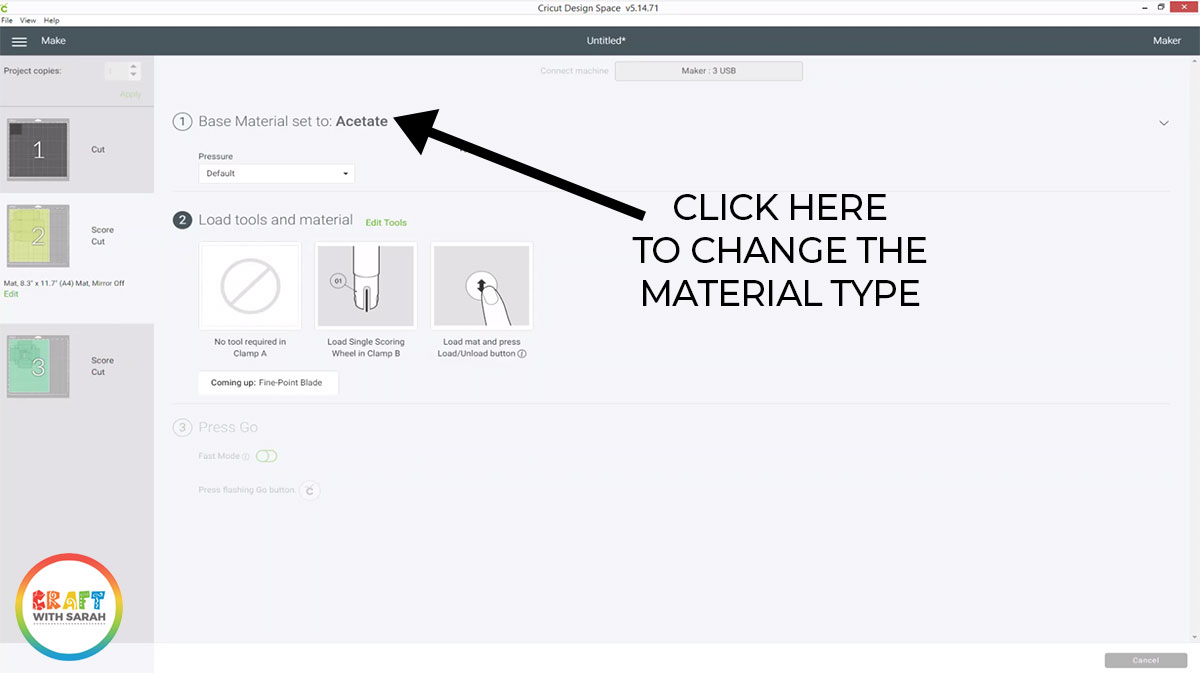This screenshot has height=673, width=1200.
Task: Increment Project copies with the up stepper
Action: pos(133,66)
